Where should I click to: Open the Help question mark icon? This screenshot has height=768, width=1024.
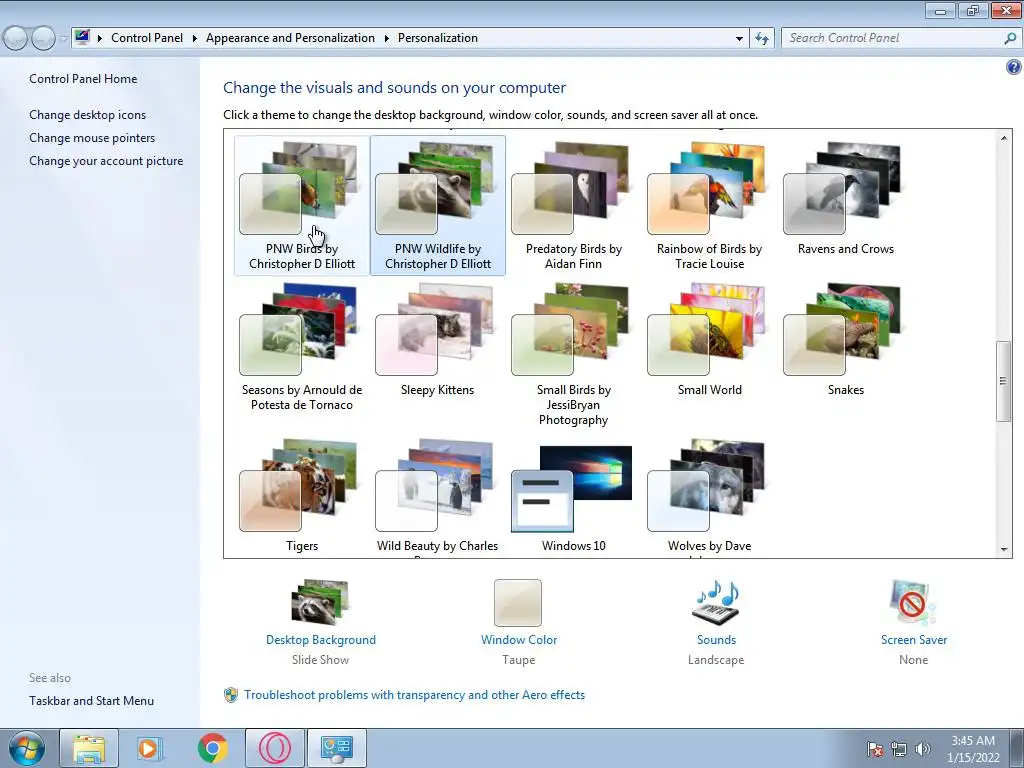[1014, 67]
